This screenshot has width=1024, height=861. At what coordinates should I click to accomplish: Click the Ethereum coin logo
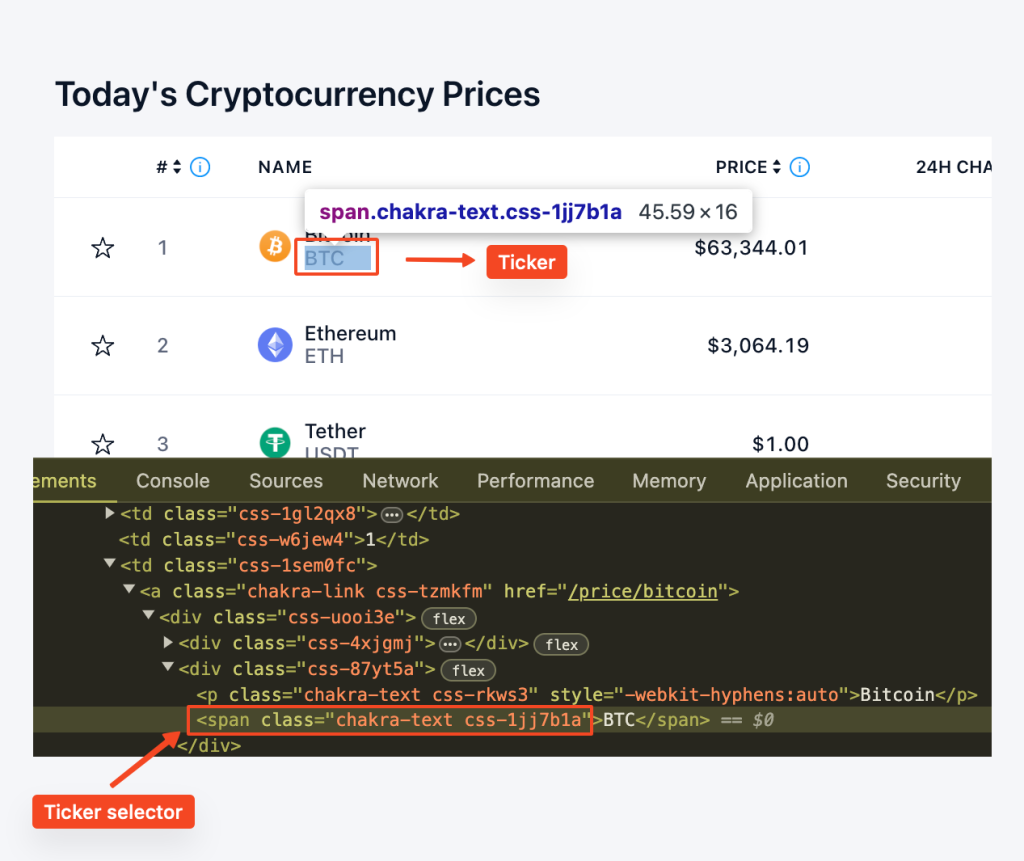[x=275, y=344]
